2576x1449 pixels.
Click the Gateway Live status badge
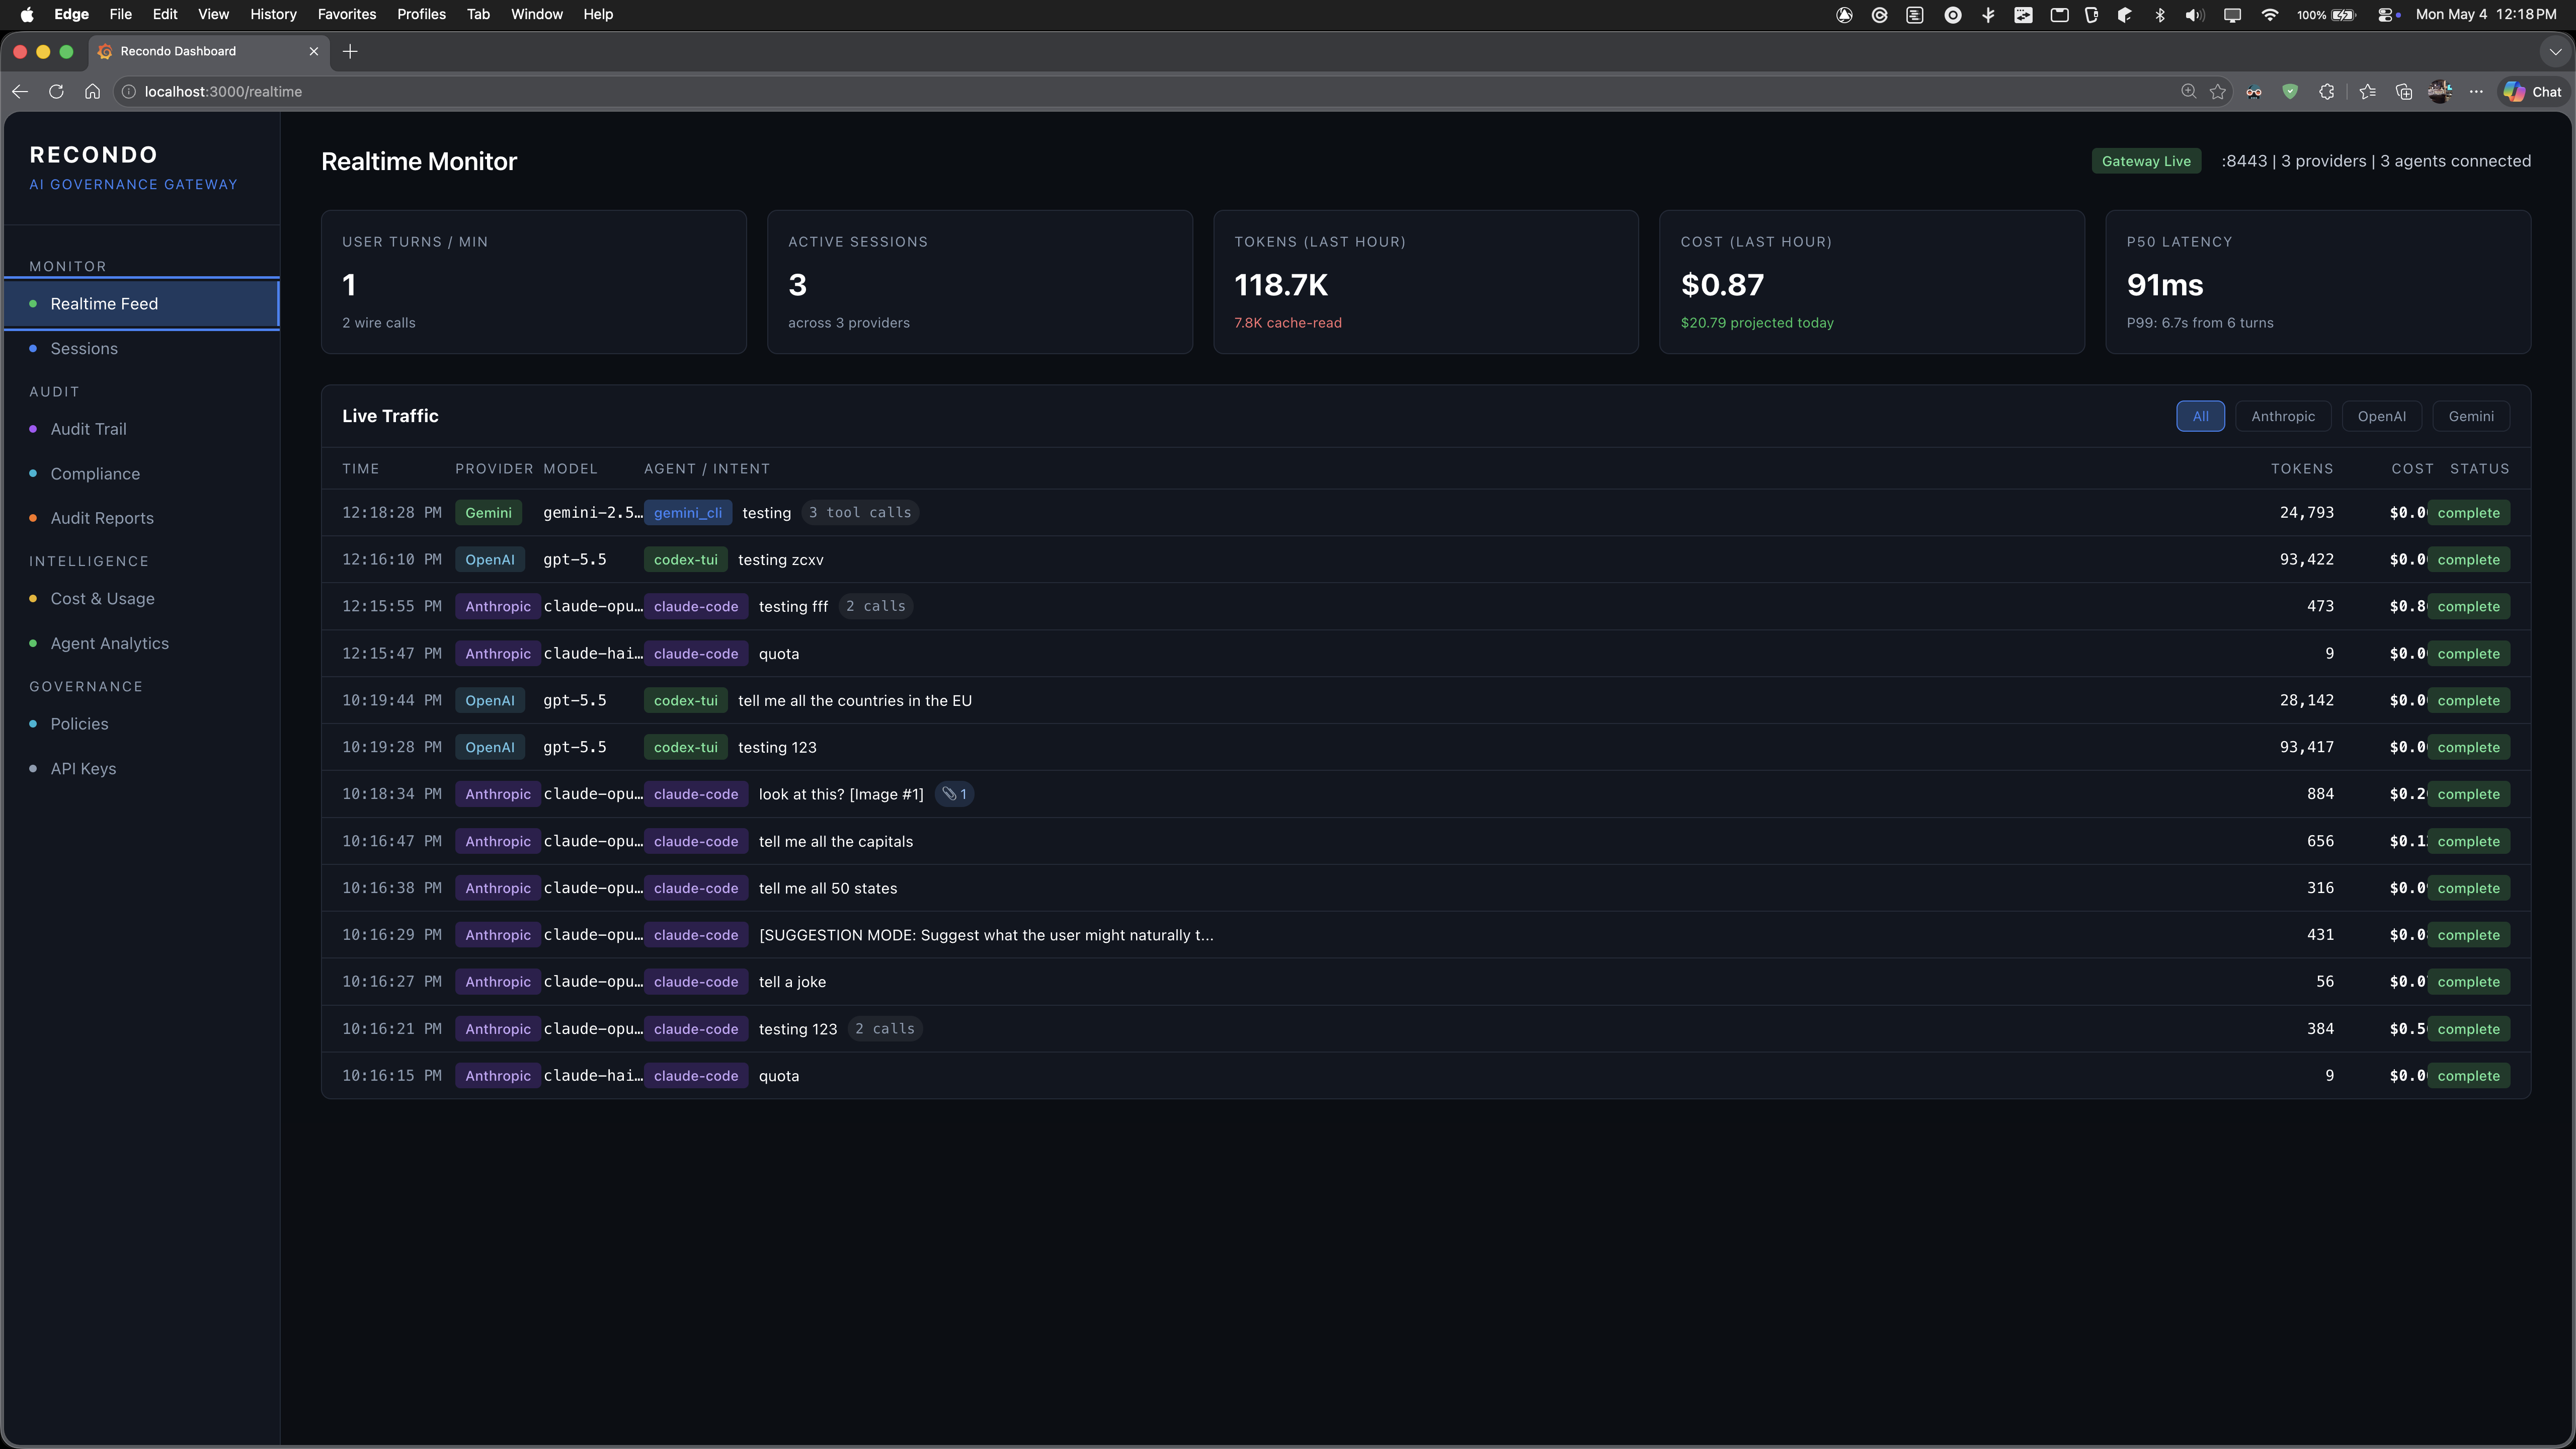point(2146,161)
